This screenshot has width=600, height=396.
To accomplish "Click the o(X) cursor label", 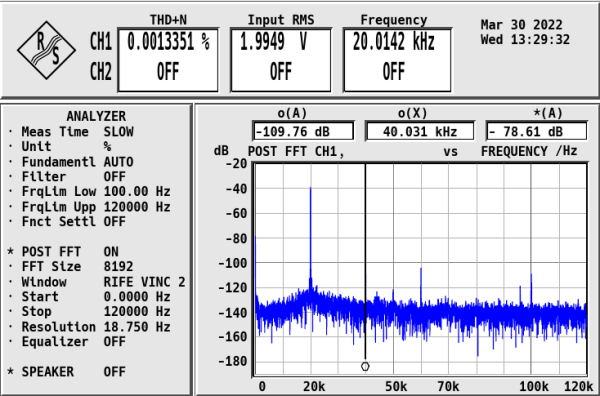I will [412, 113].
